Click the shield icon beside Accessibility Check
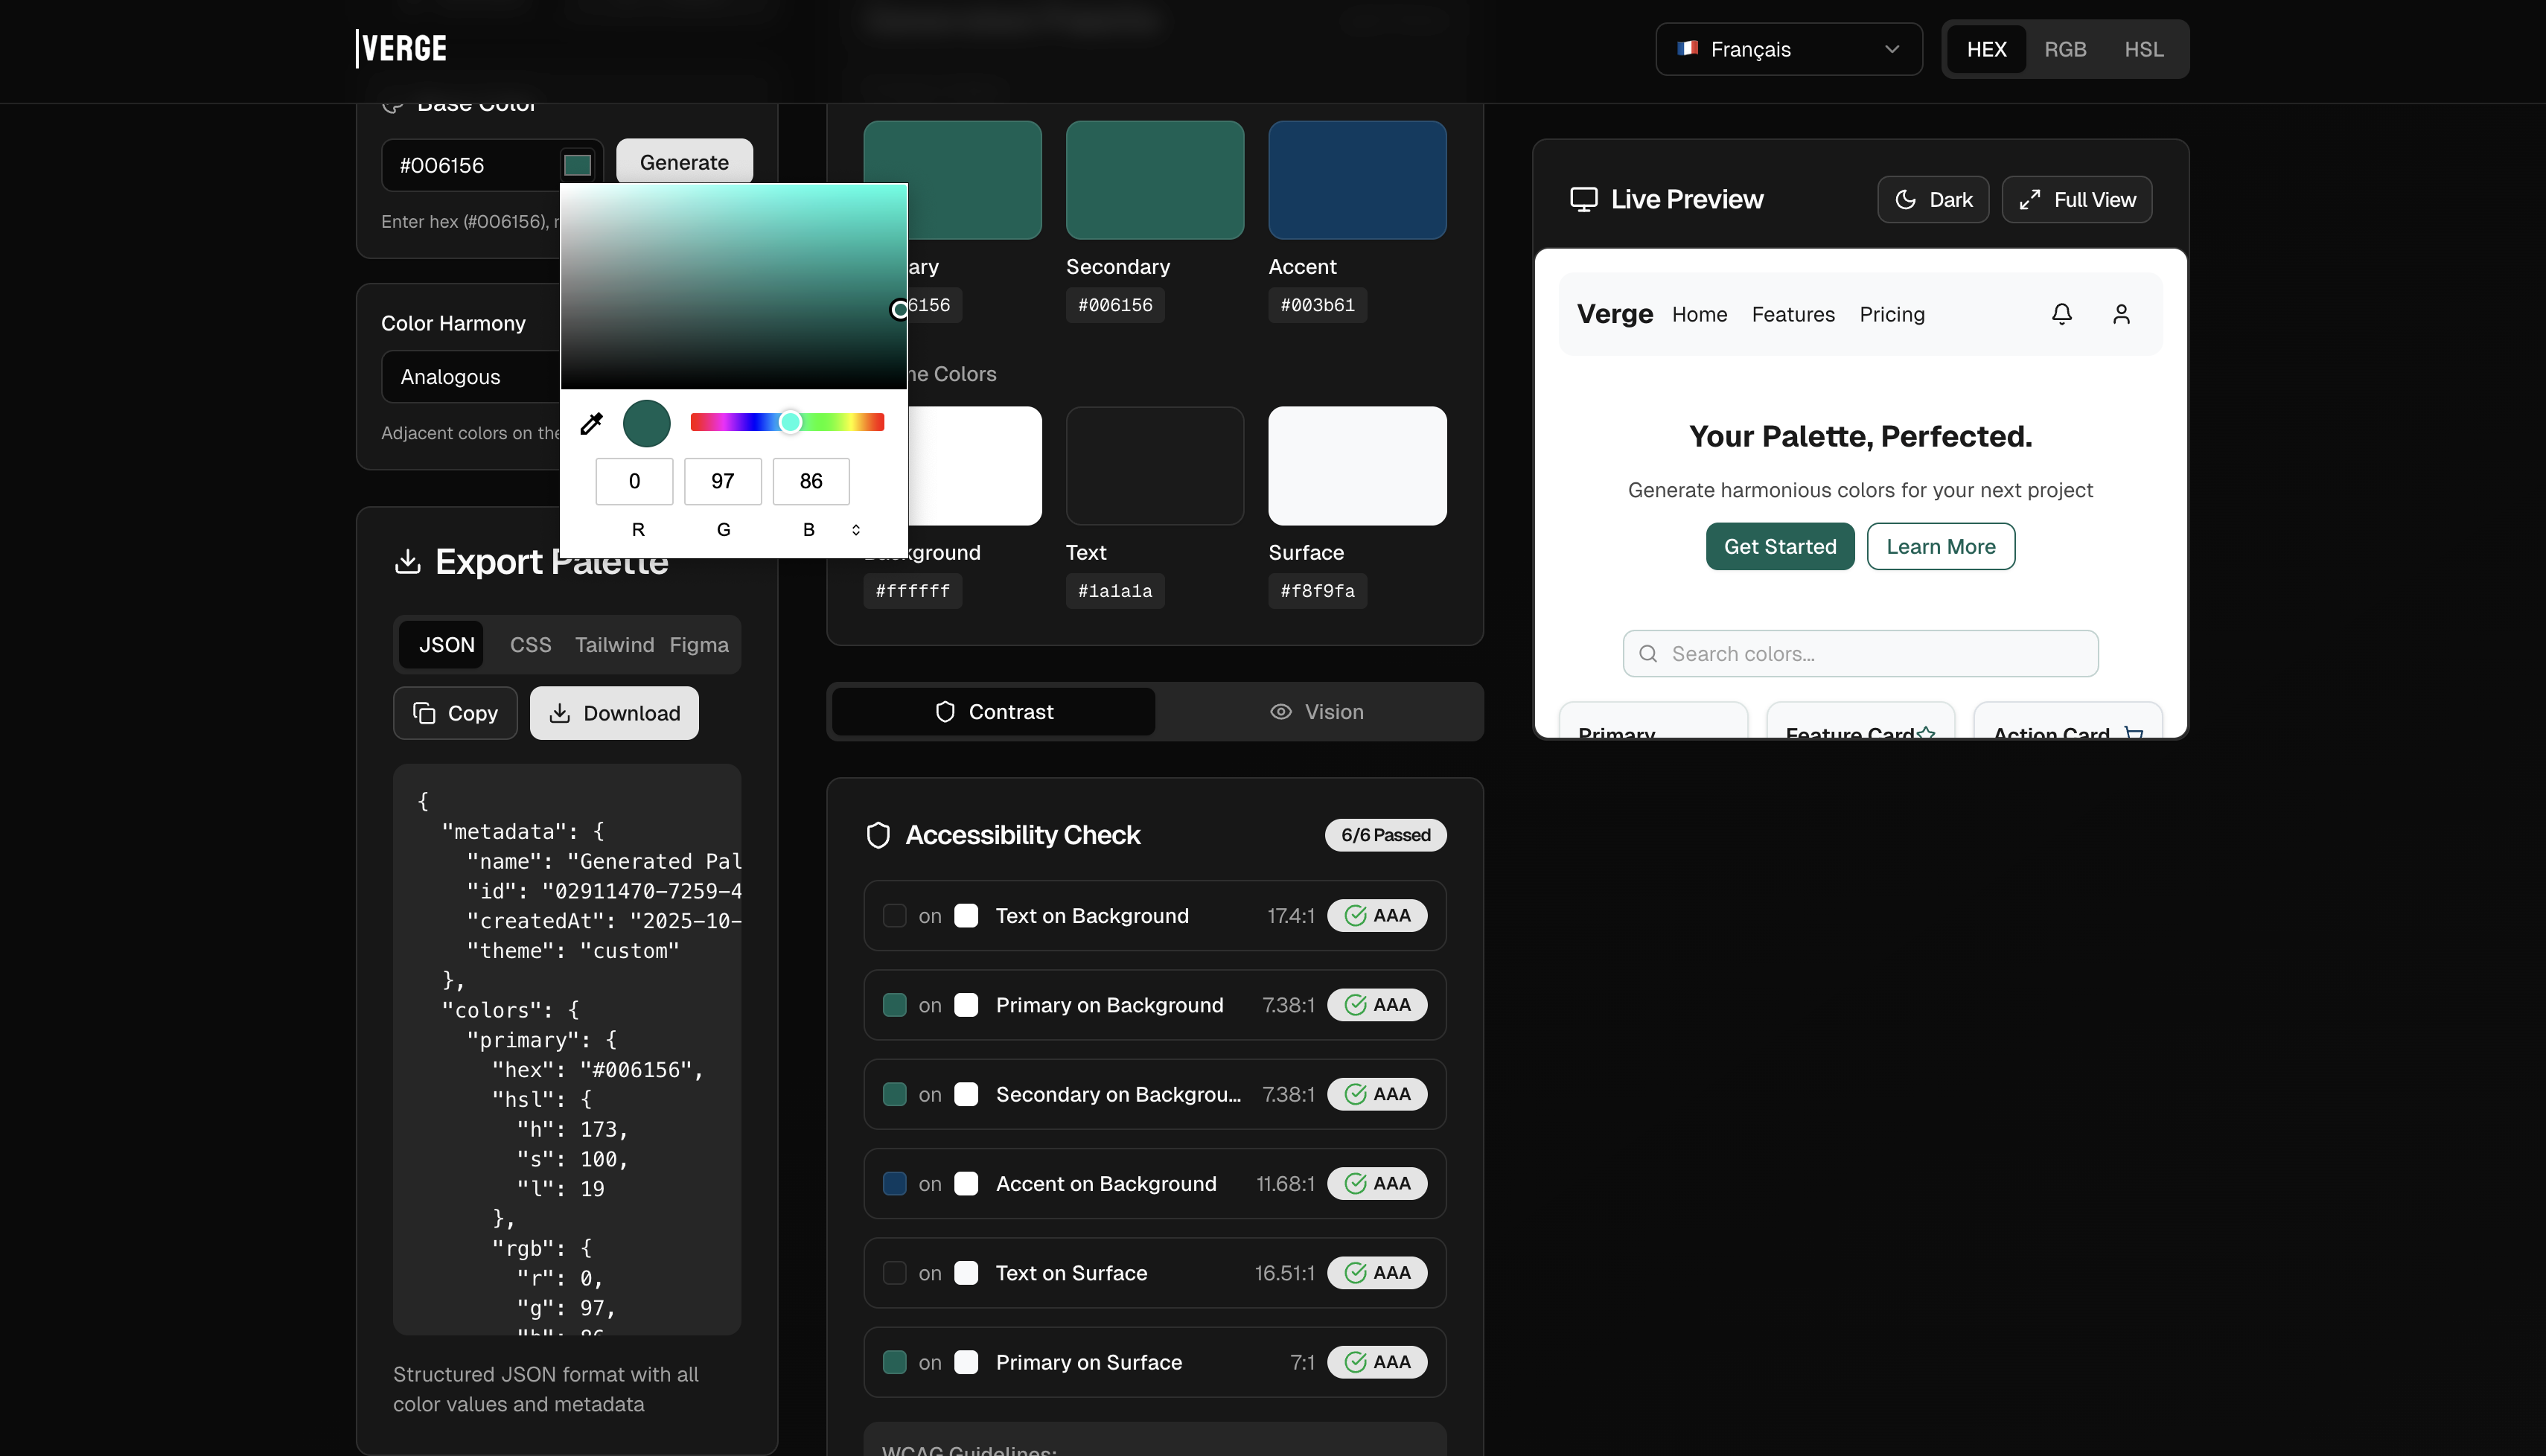The width and height of the screenshot is (2546, 1456). click(x=877, y=835)
